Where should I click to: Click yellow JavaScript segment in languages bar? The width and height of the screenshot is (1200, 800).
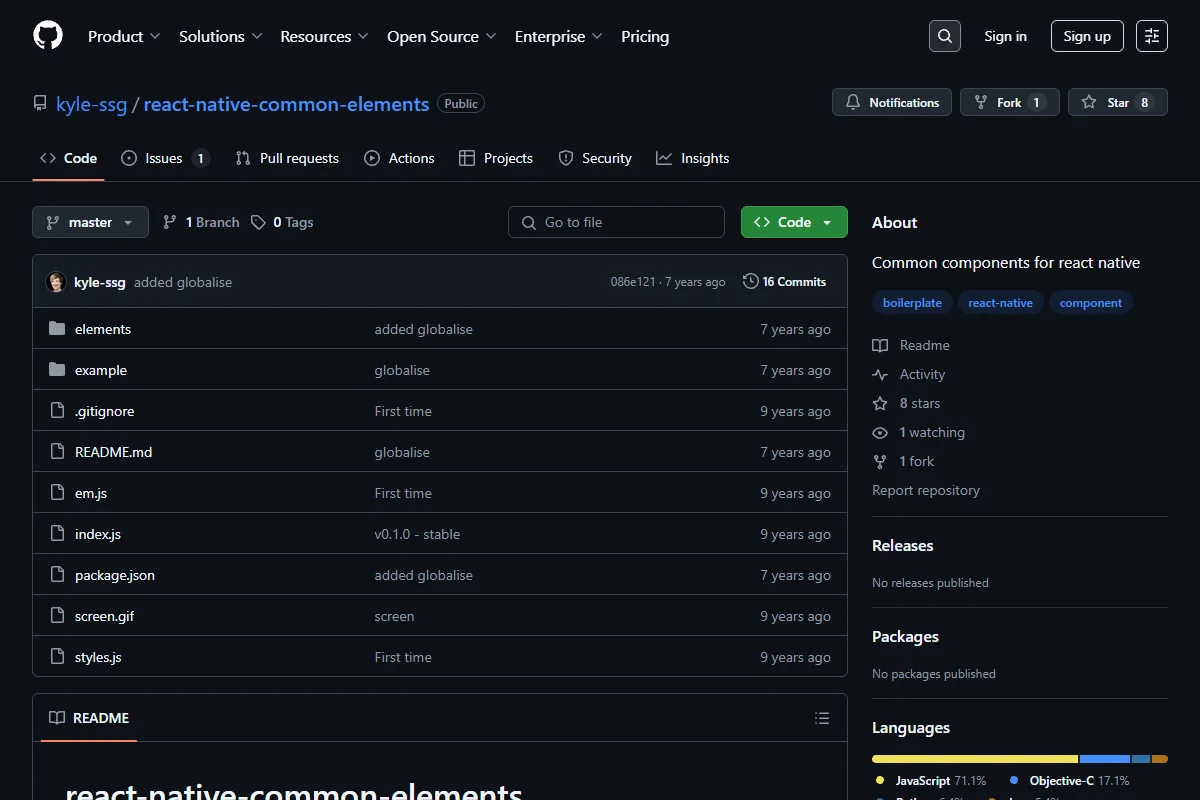pos(975,759)
